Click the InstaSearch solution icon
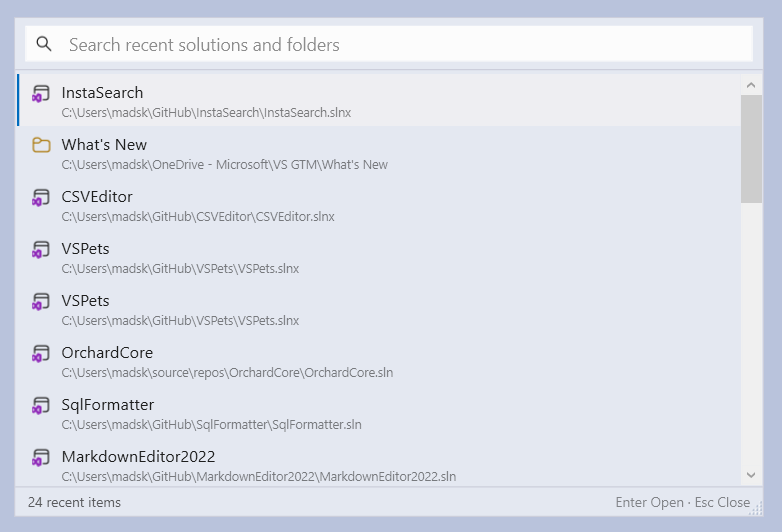Screen dimensions: 782x532 pos(41,94)
